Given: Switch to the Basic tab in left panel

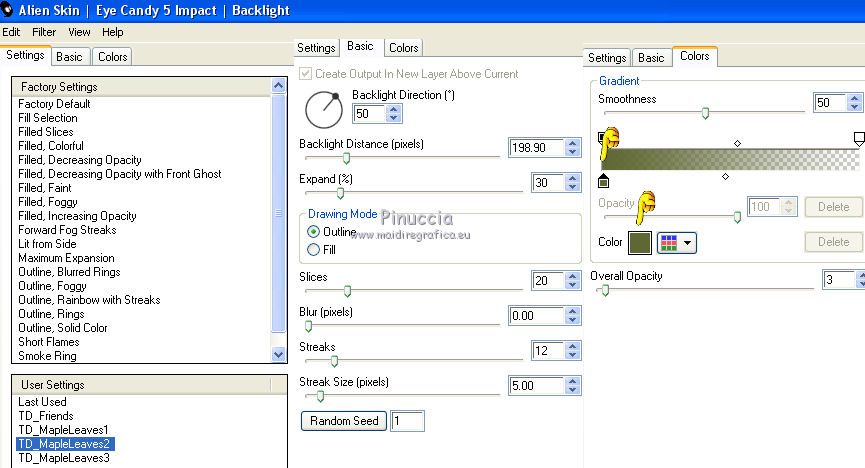Looking at the screenshot, I should pyautogui.click(x=69, y=57).
